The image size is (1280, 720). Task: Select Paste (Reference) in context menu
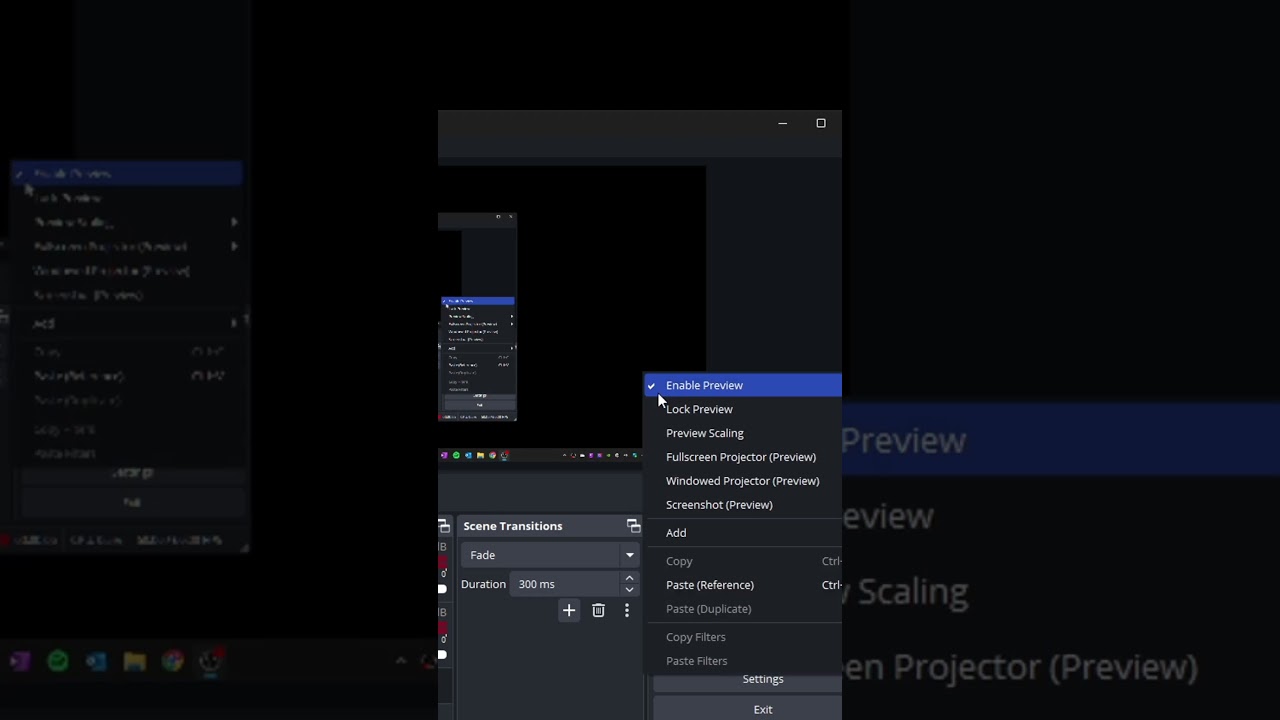click(742, 585)
